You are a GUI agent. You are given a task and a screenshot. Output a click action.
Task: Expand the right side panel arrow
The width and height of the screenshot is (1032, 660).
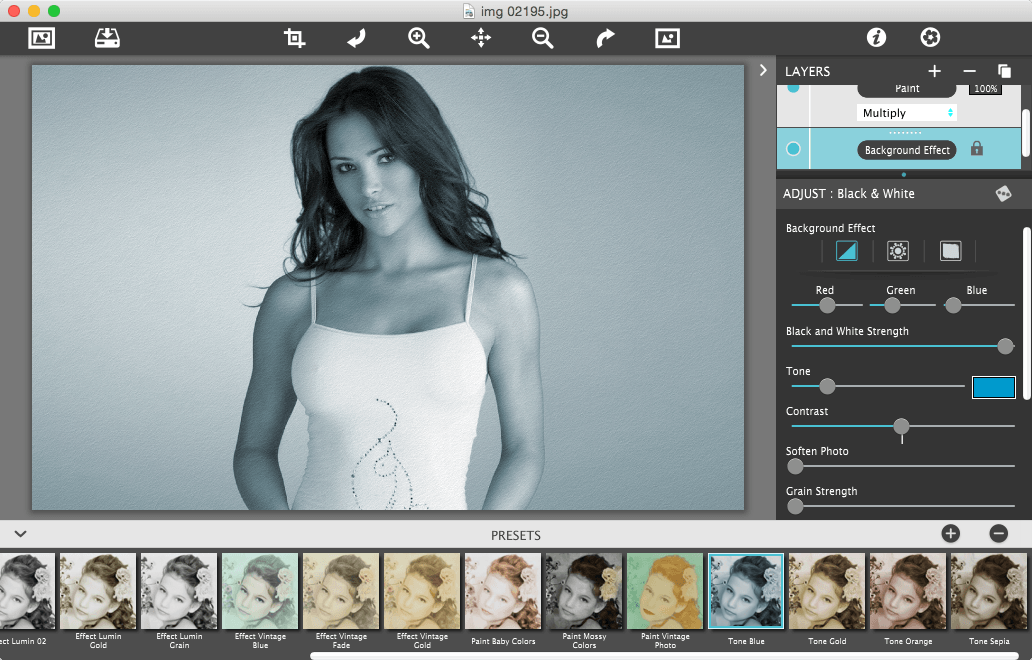[763, 70]
